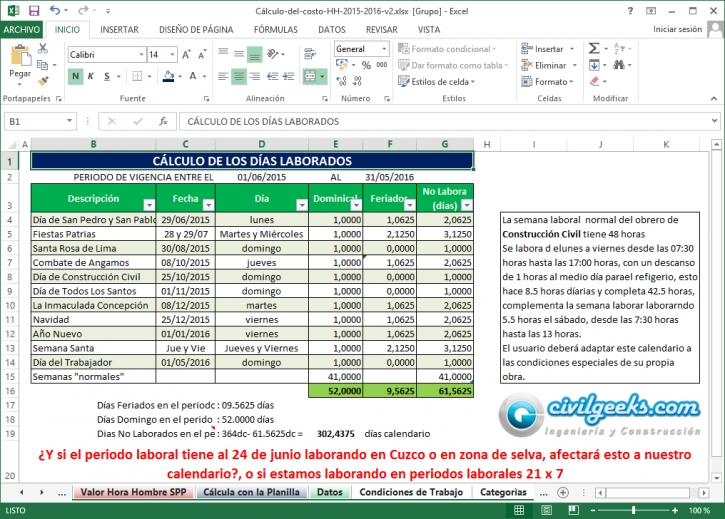Viewport: 725px width, 519px height.
Task: Open the FÓRMULAS ribbon tab
Action: click(275, 30)
